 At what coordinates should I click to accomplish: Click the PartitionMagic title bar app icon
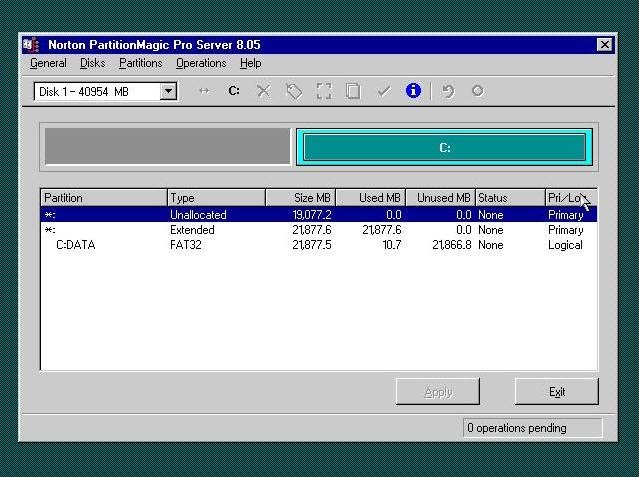pyautogui.click(x=31, y=45)
